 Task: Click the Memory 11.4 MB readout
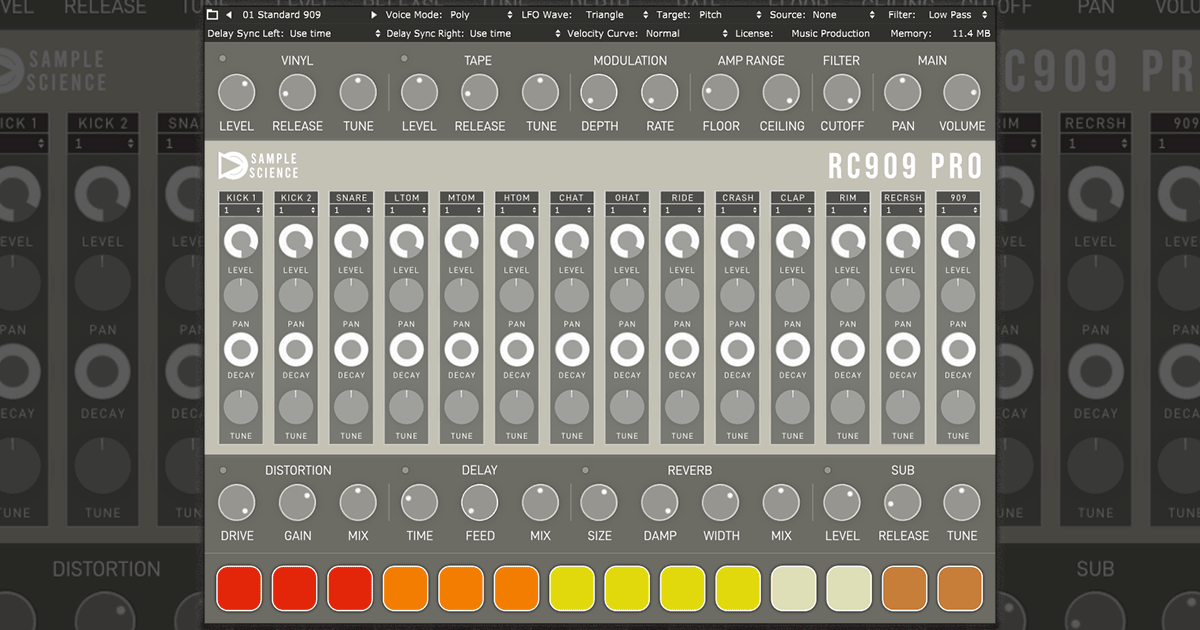click(x=971, y=33)
